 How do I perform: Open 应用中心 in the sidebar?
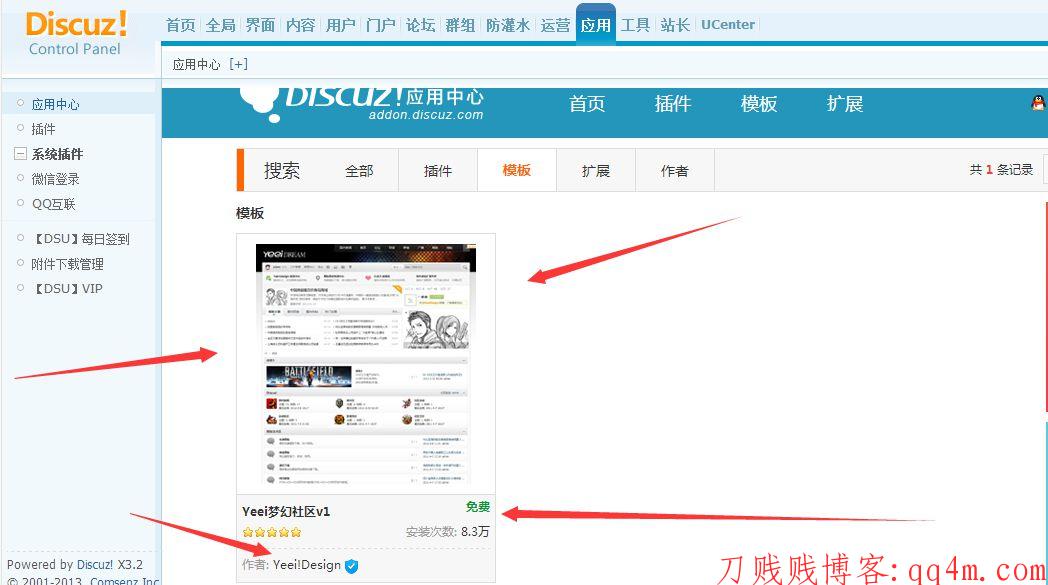[x=55, y=104]
